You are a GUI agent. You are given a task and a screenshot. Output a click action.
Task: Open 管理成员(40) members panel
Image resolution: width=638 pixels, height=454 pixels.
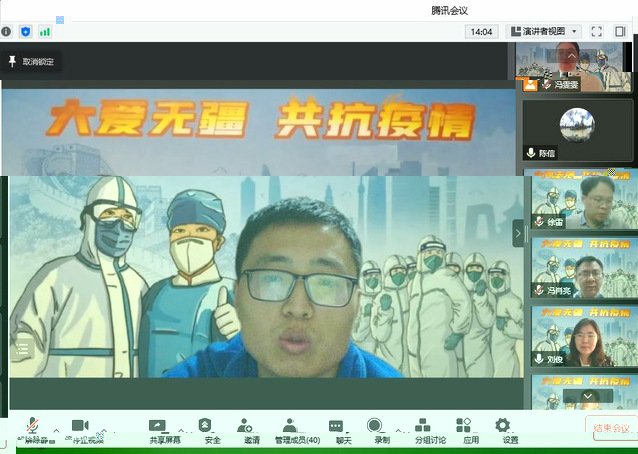point(297,432)
